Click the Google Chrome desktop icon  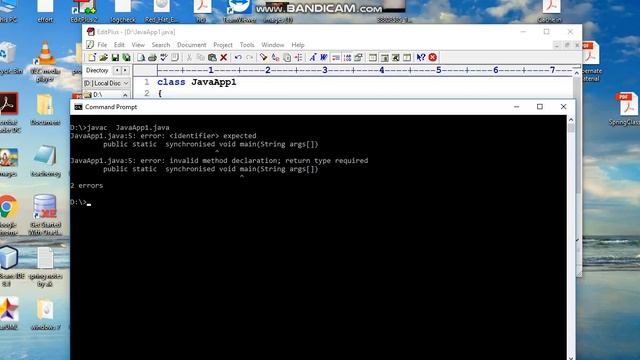click(8, 215)
